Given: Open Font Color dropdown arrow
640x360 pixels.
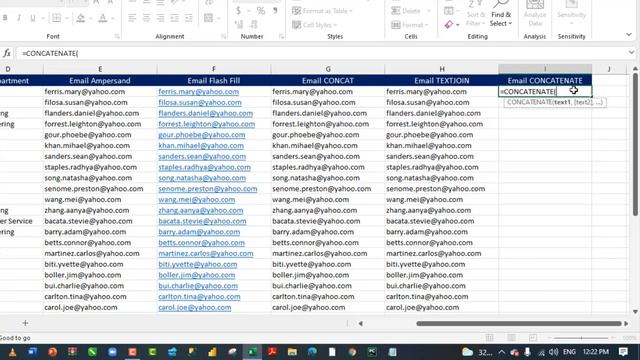Looking at the screenshot, I should [113, 18].
